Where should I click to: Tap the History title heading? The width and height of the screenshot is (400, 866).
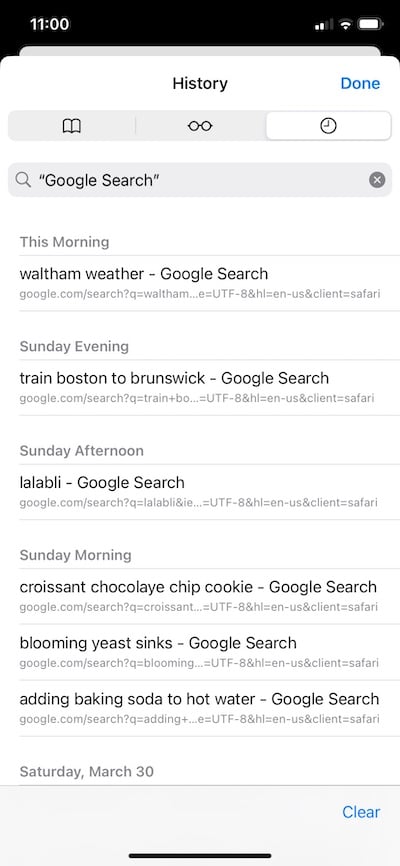click(200, 83)
